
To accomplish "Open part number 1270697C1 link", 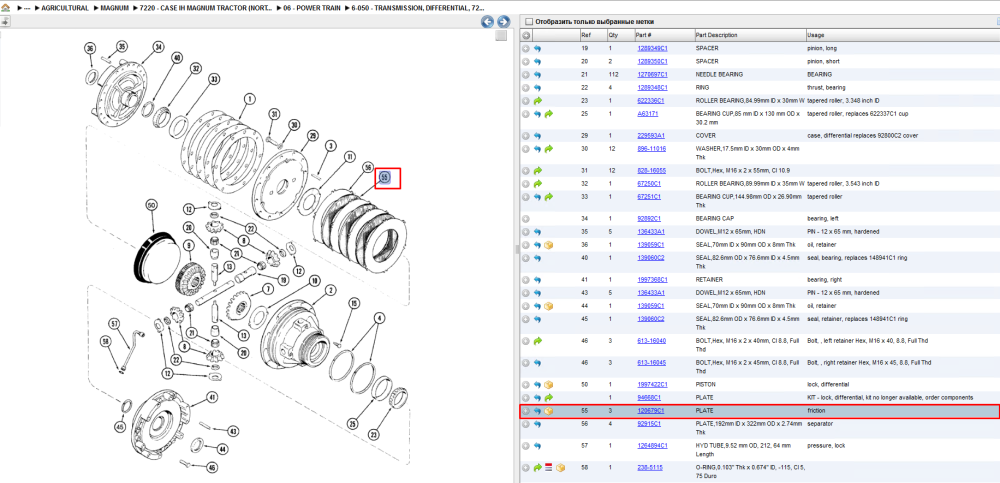I will pos(652,75).
